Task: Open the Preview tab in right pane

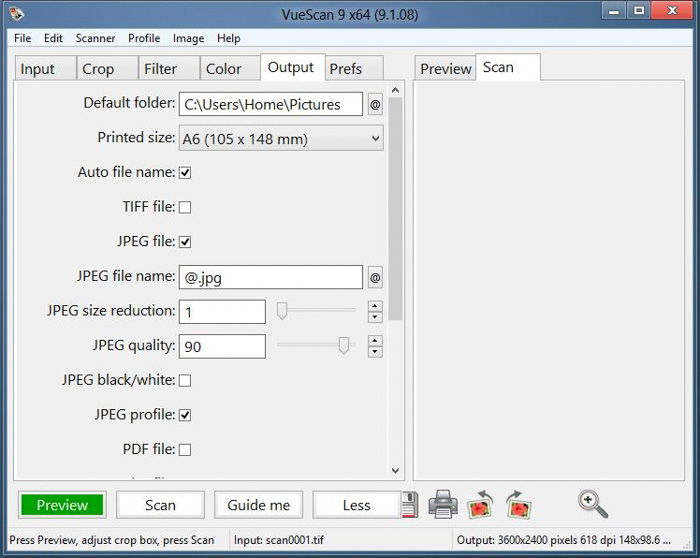Action: [x=445, y=68]
